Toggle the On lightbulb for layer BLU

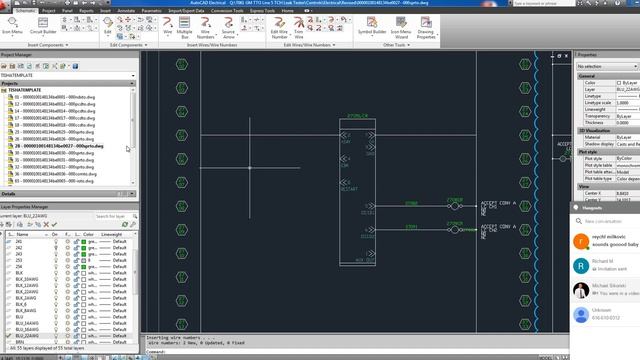(x=56, y=317)
